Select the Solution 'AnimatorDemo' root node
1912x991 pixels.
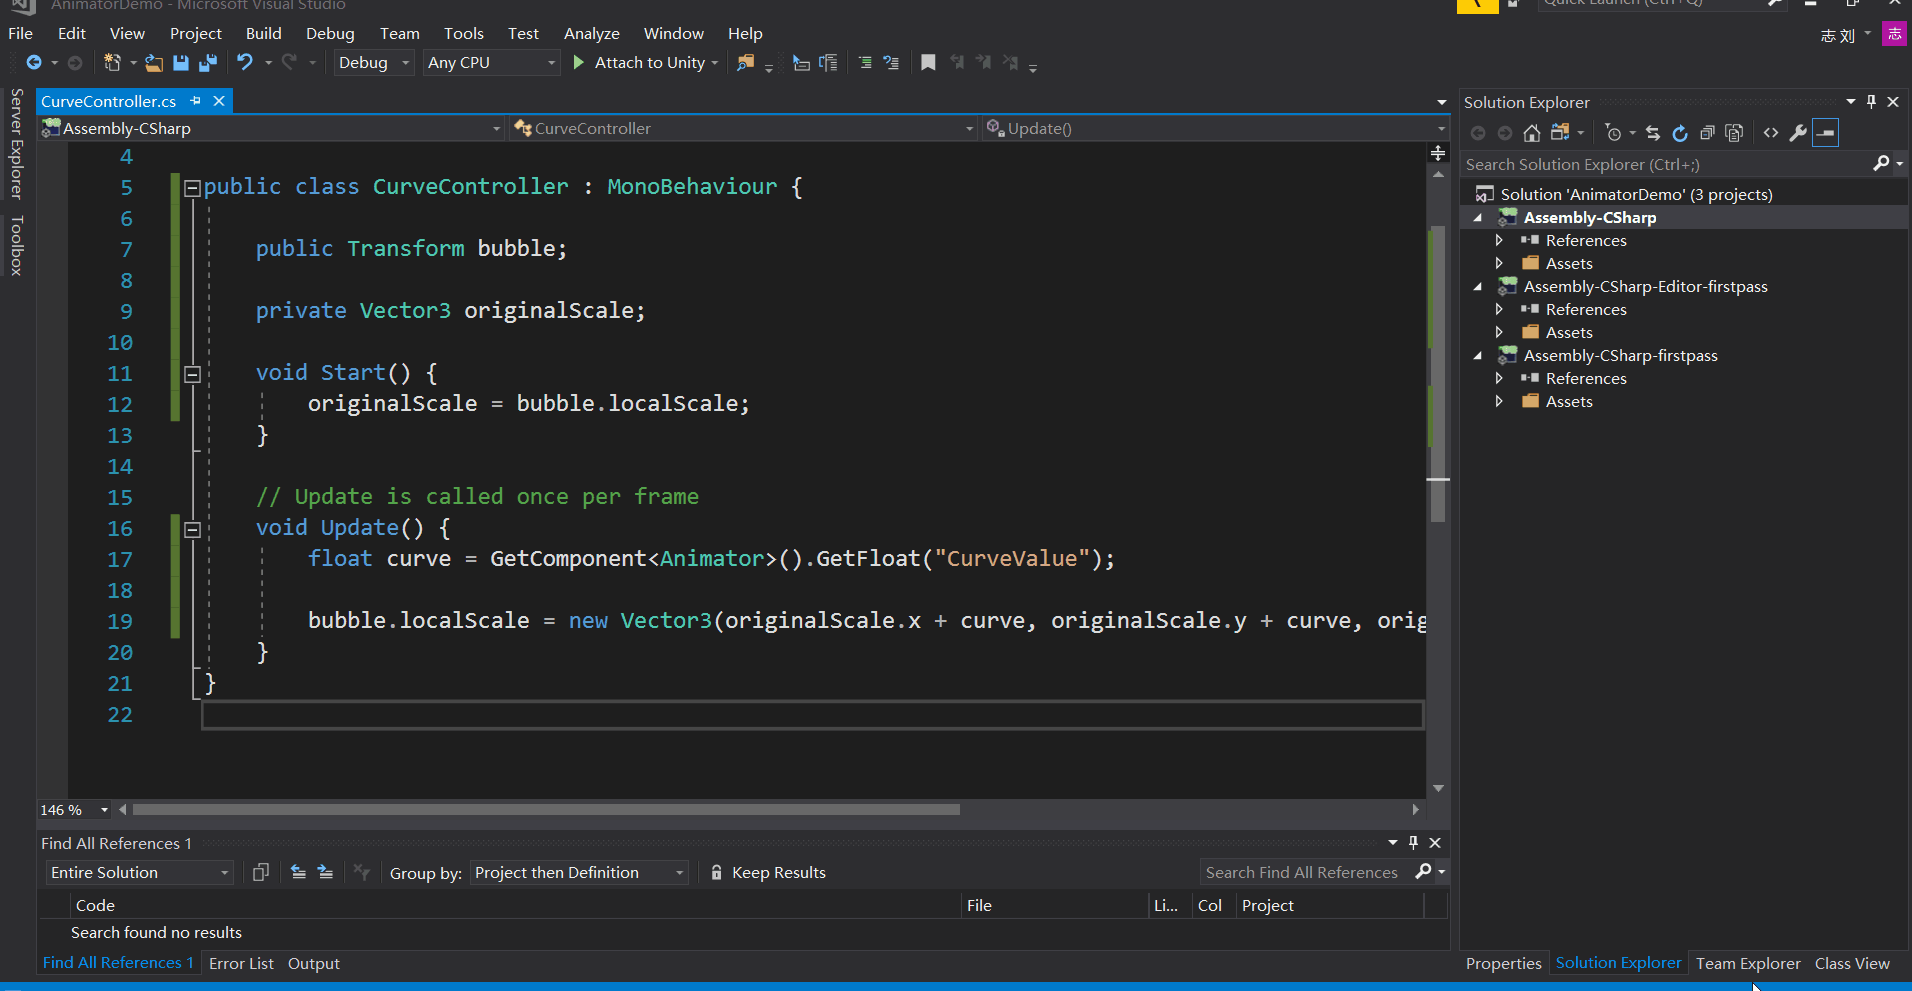click(1636, 195)
